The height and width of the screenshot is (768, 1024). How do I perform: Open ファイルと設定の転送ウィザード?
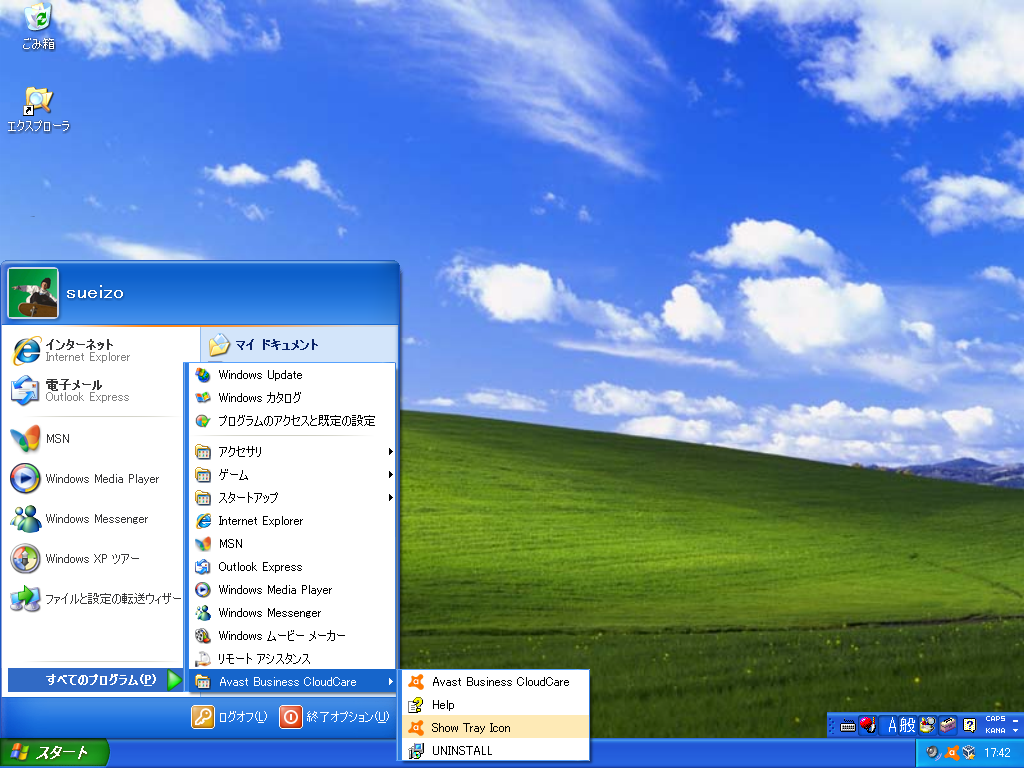click(x=95, y=598)
